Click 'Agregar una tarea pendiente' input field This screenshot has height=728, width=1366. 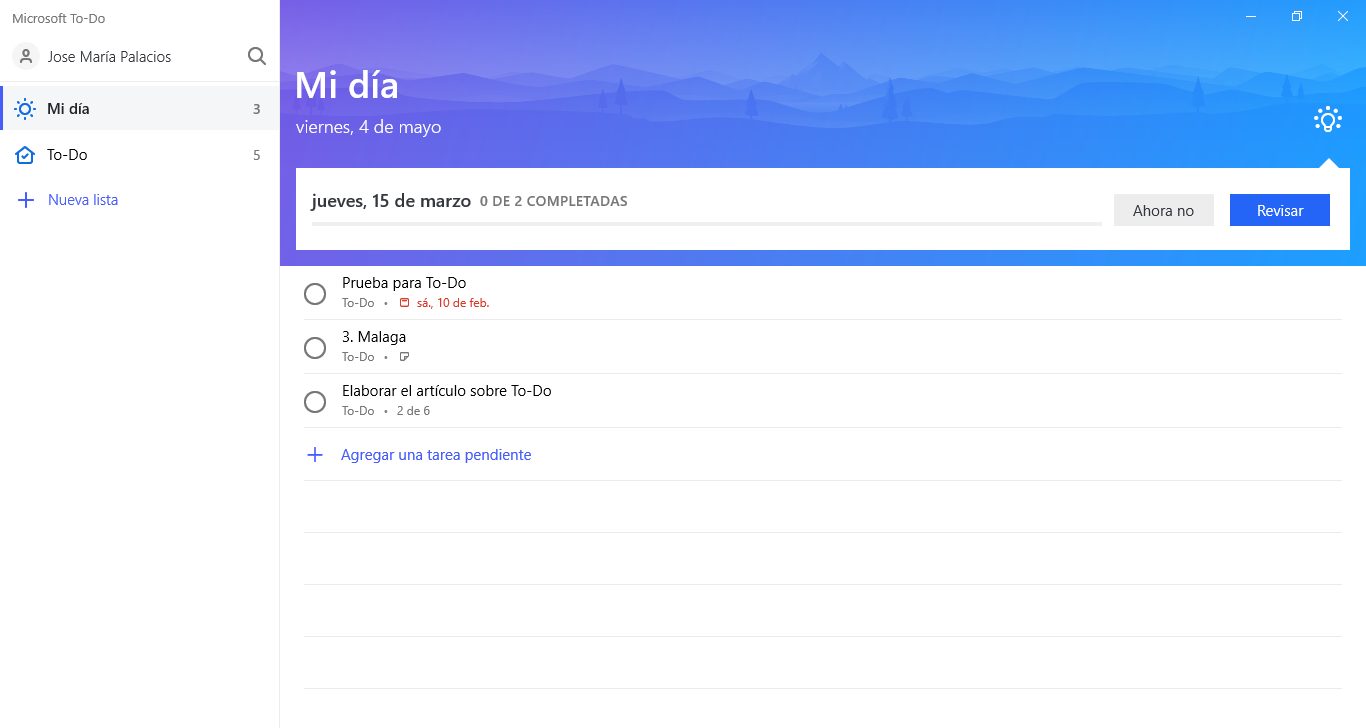pos(436,455)
